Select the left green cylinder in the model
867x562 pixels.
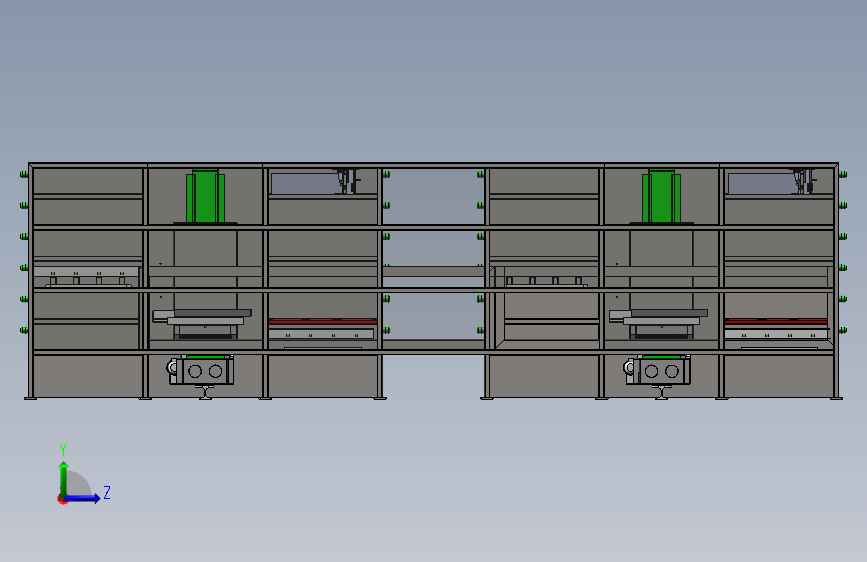pyautogui.click(x=205, y=196)
